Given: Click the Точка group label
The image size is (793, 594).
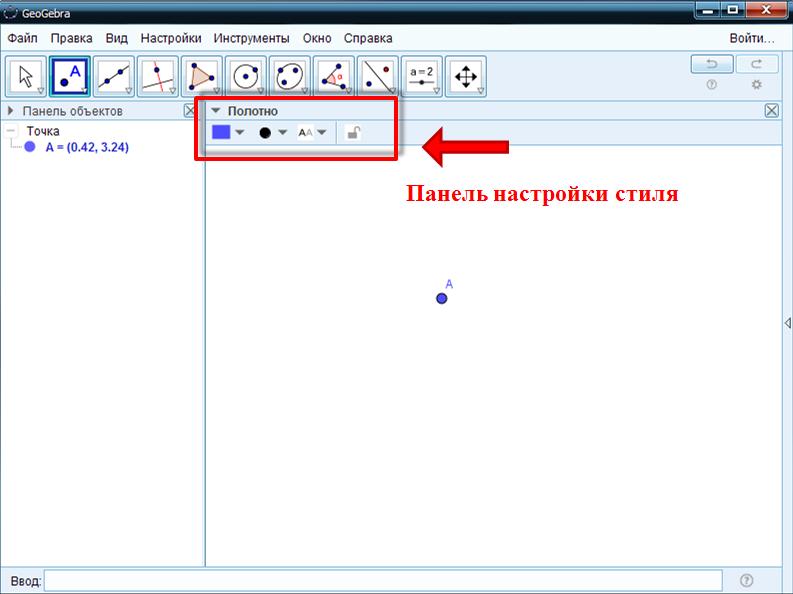Looking at the screenshot, I should pos(43,131).
